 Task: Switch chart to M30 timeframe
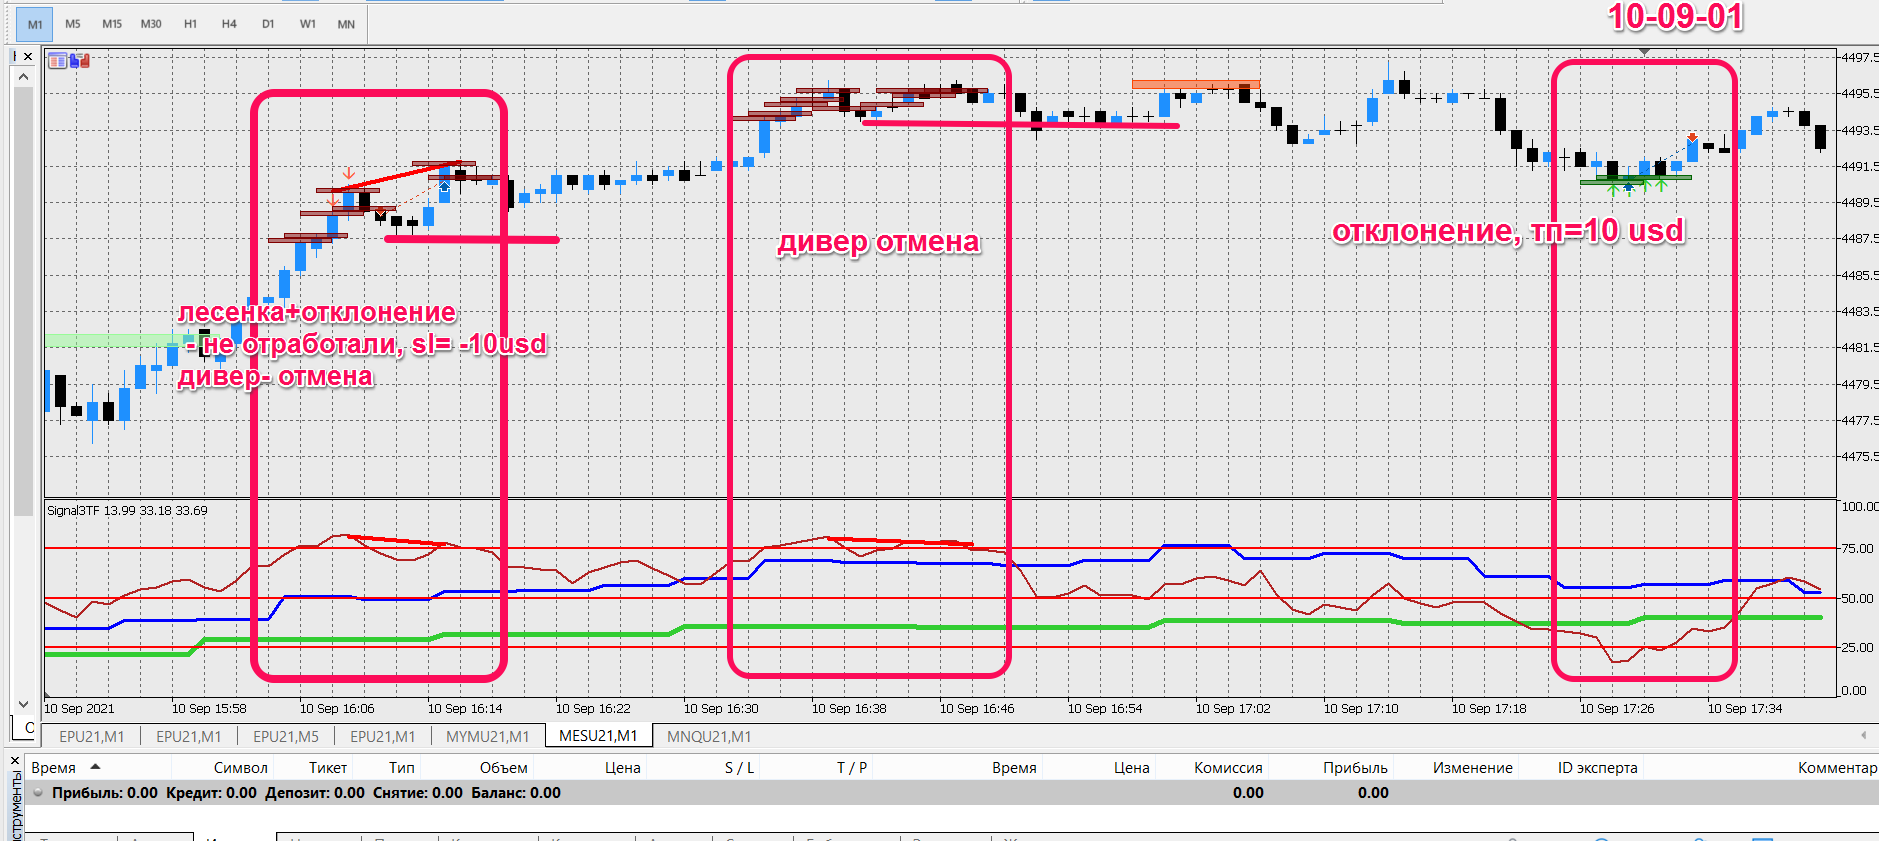point(151,24)
